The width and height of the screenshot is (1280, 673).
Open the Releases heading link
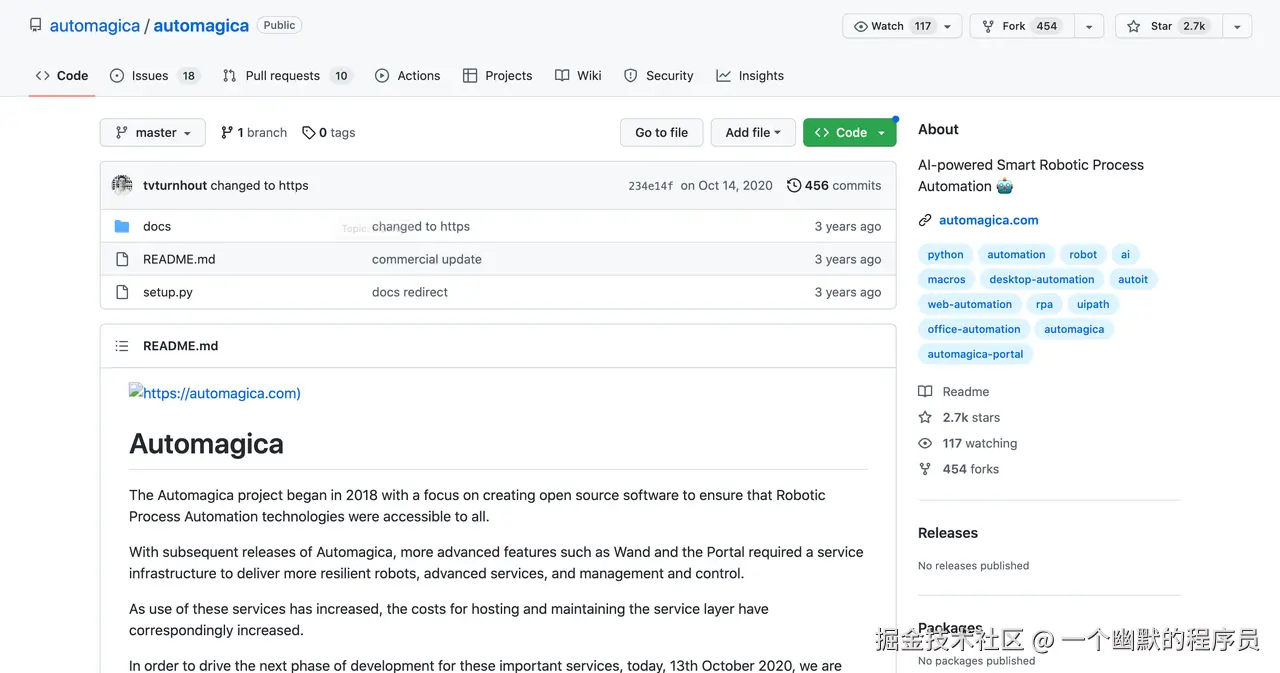948,533
